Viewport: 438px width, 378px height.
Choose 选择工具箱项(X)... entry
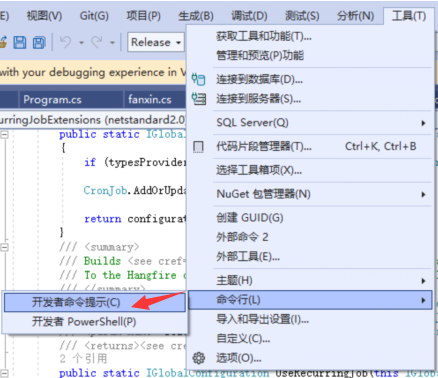[259, 170]
